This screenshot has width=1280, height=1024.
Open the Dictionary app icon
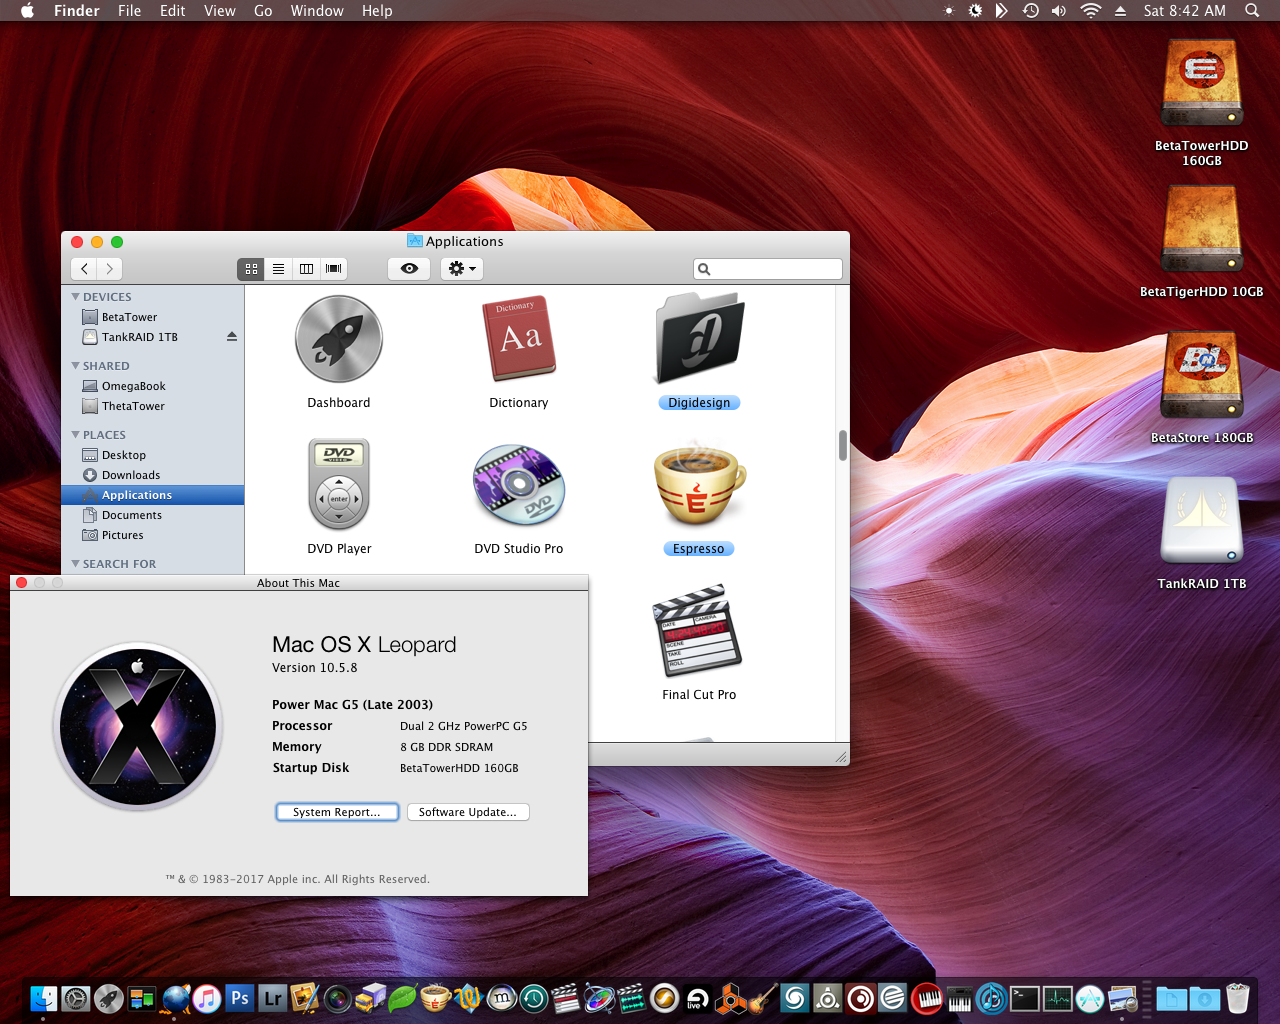point(519,340)
